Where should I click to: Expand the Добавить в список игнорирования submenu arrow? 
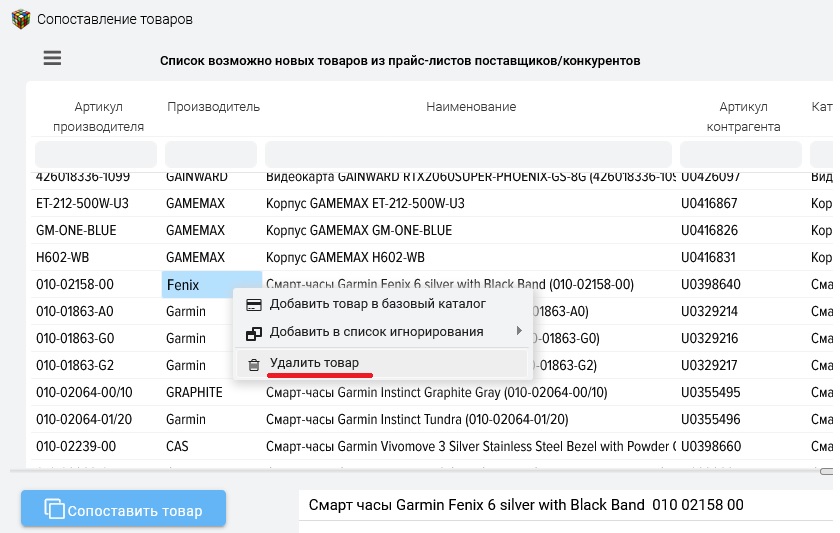[519, 331]
